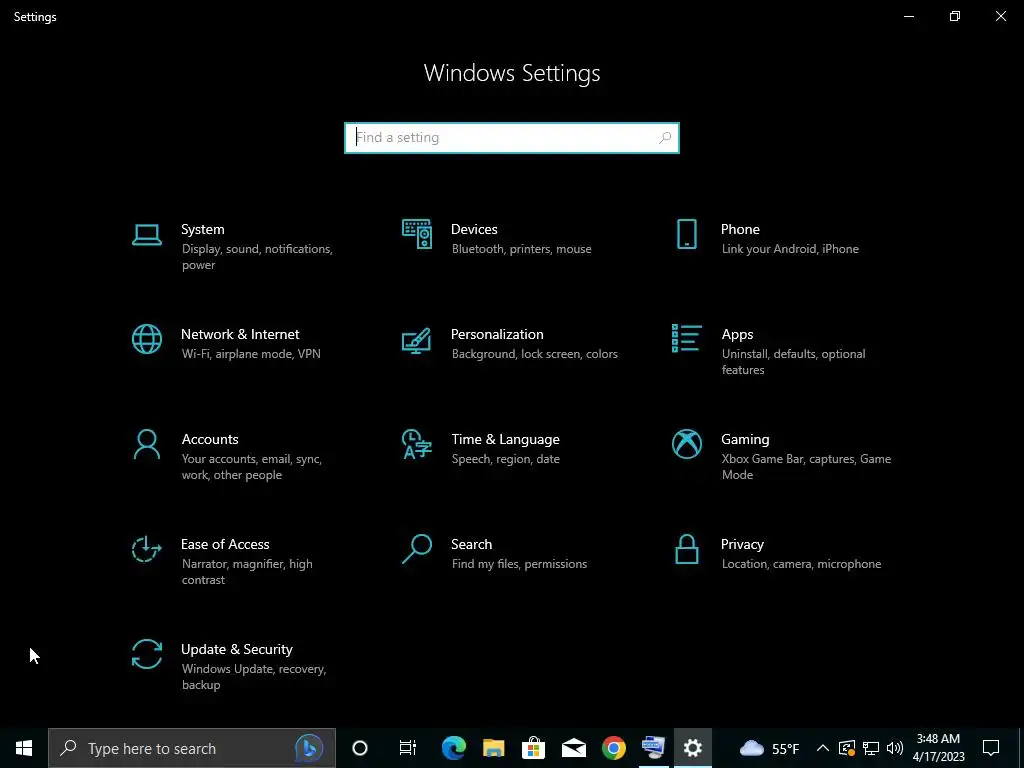
Task: Launch Microsoft Edge from the taskbar
Action: coord(453,748)
